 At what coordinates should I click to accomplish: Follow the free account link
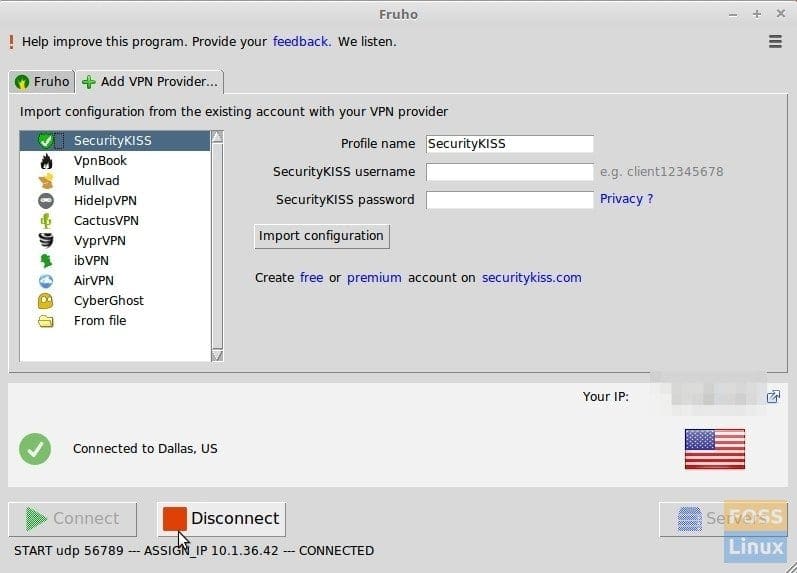point(312,278)
